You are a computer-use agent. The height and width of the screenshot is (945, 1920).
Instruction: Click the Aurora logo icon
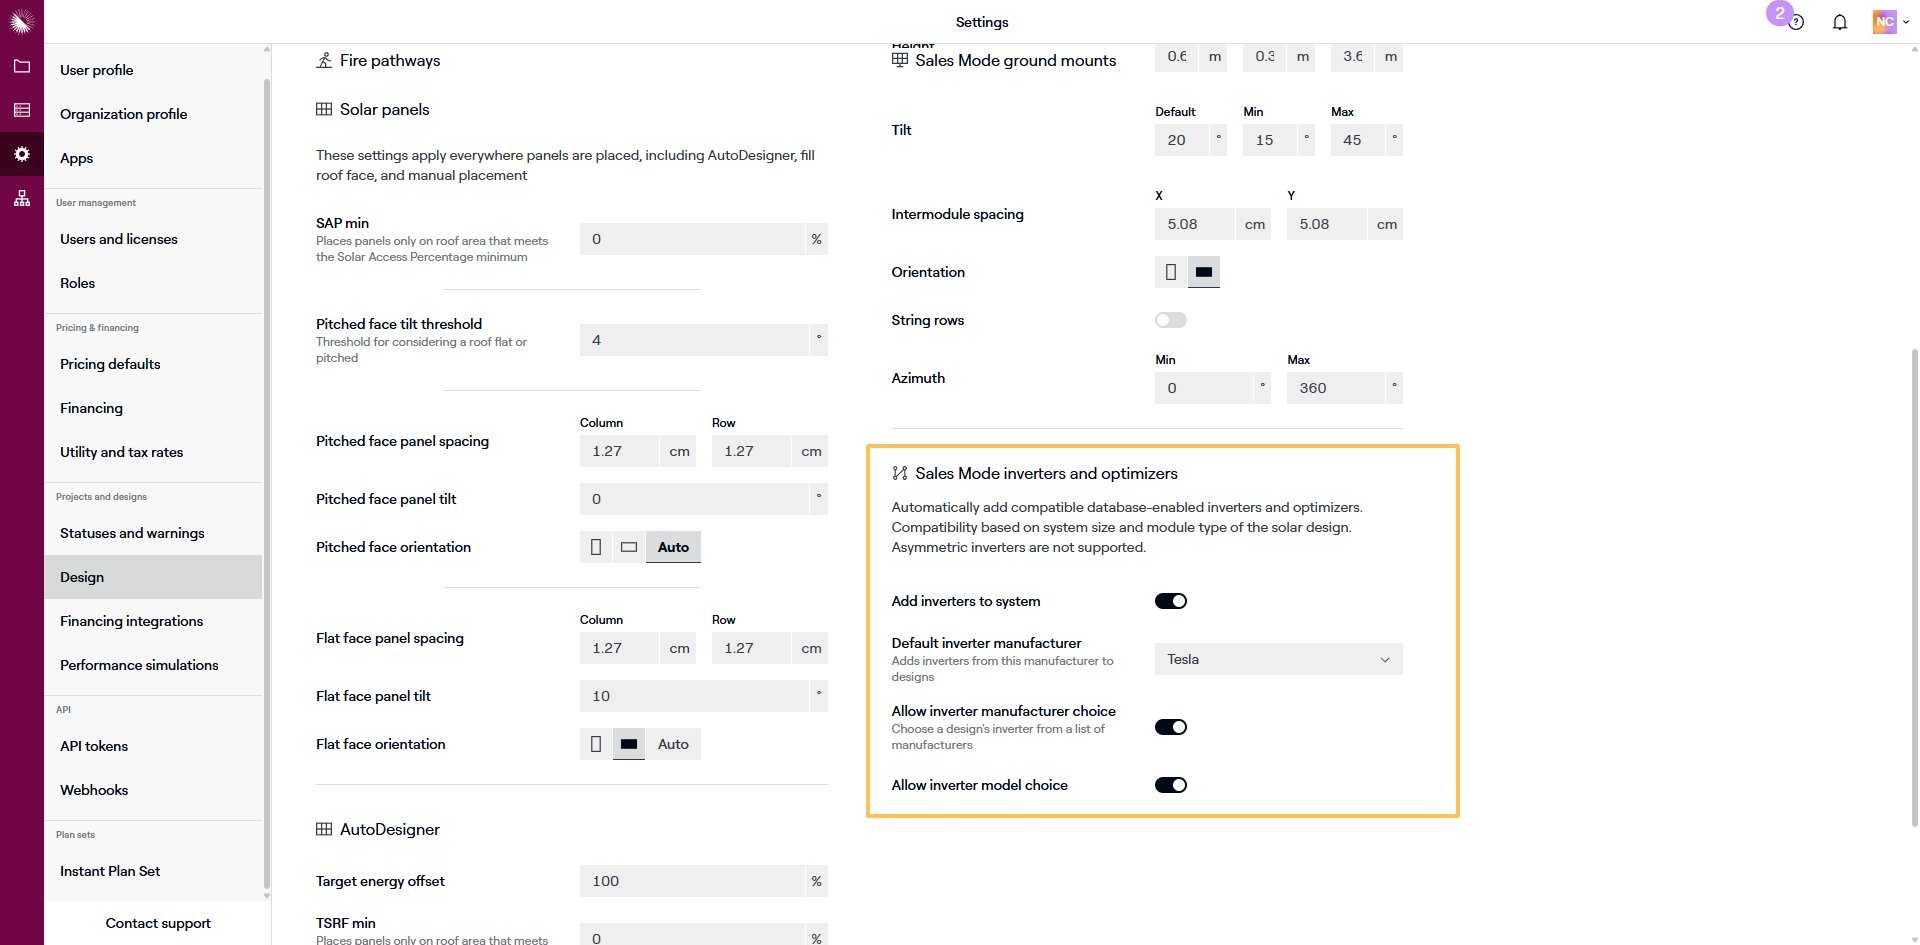coord(22,21)
